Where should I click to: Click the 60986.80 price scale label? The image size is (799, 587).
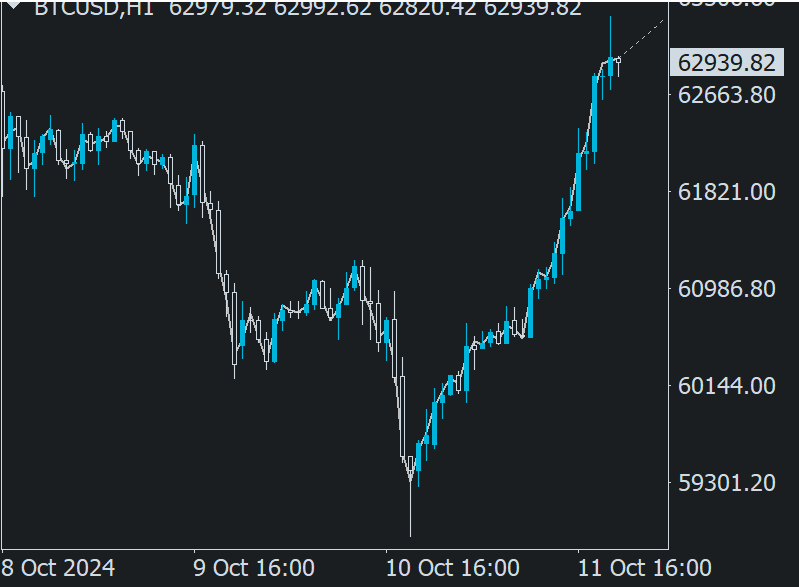point(727,289)
